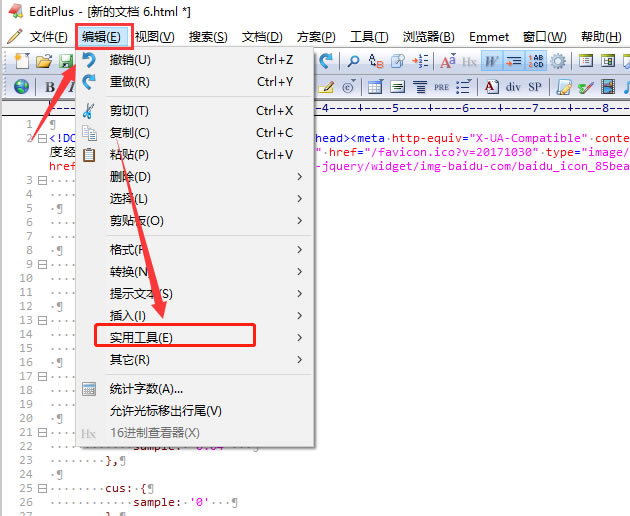Click the New document toolbar icon
Screen dimensions: 630x516
[22, 61]
